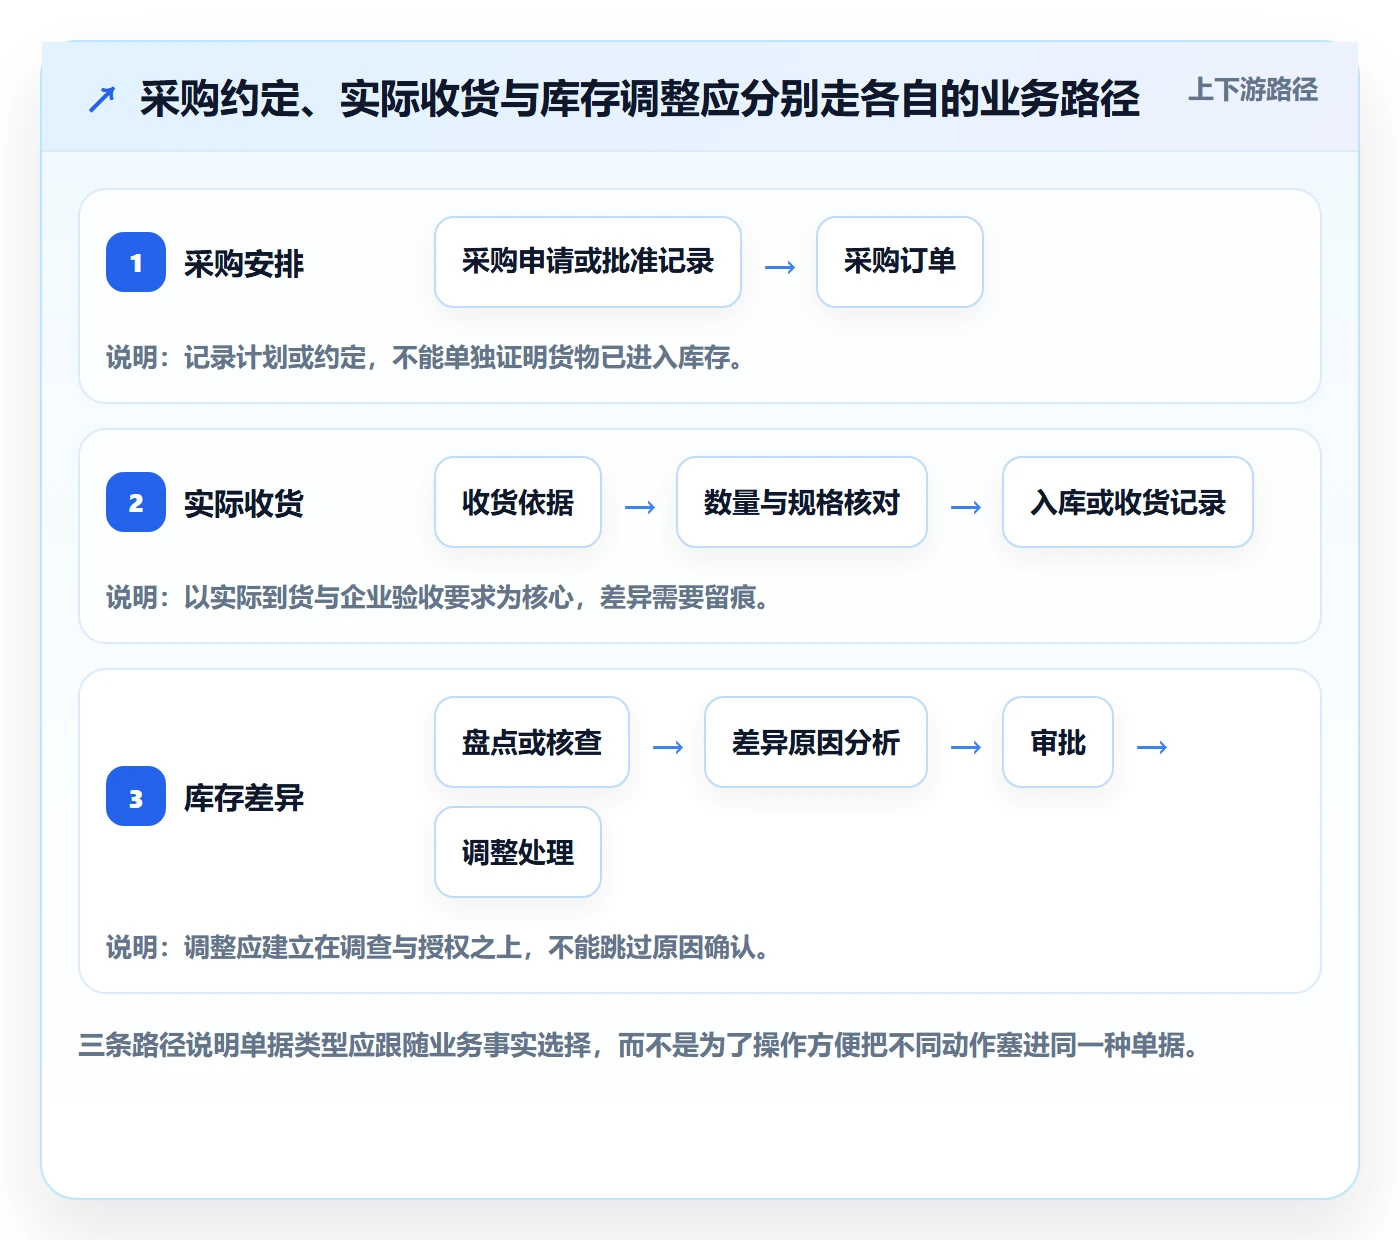Select the 审批 step box

(x=1058, y=742)
